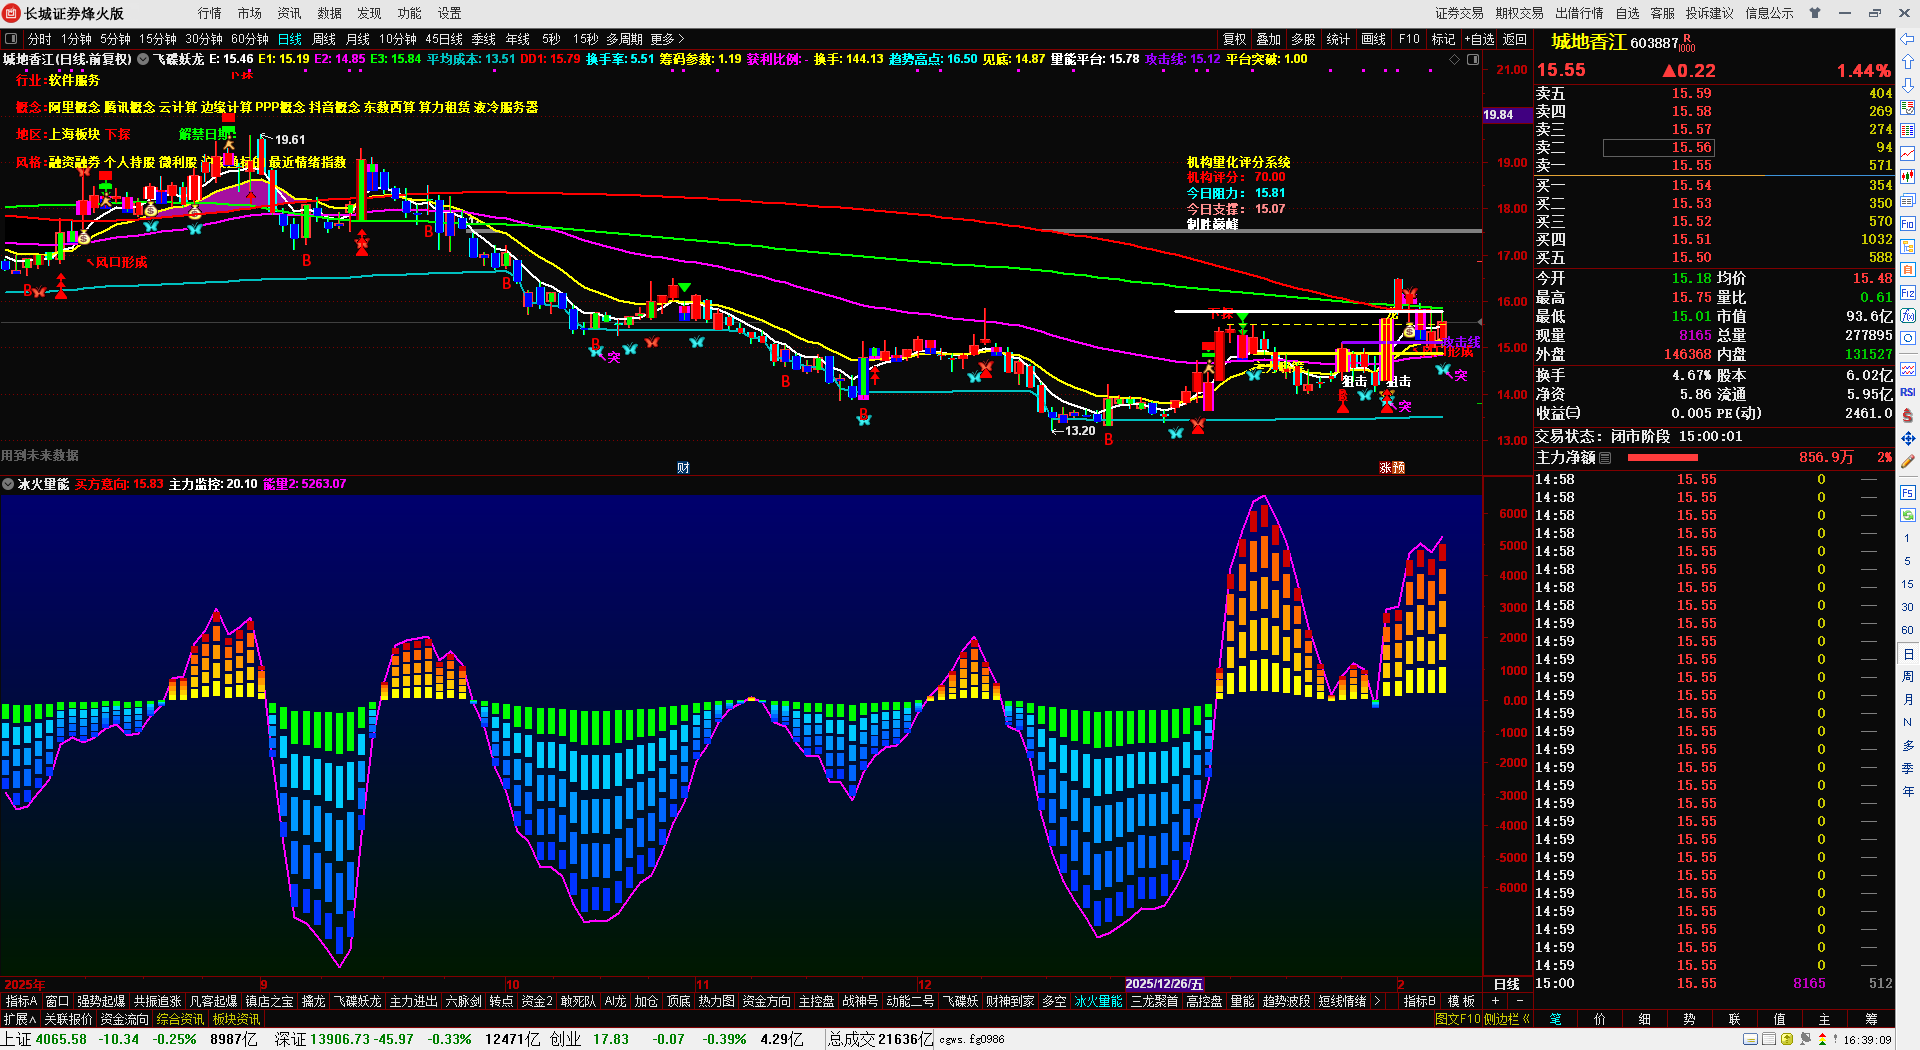The height and width of the screenshot is (1050, 1920).
Task: Click the round icon beside the stock name
Action: (143, 59)
